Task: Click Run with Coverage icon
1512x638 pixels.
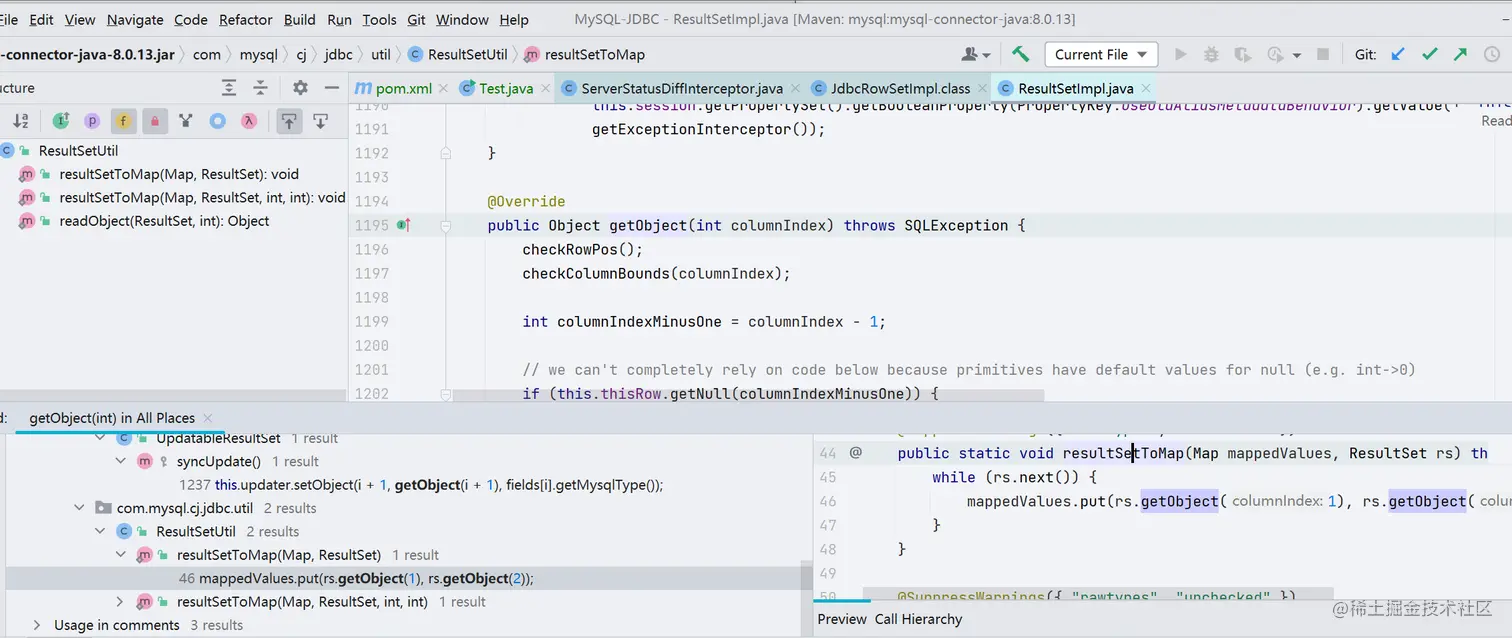Action: coord(1243,54)
